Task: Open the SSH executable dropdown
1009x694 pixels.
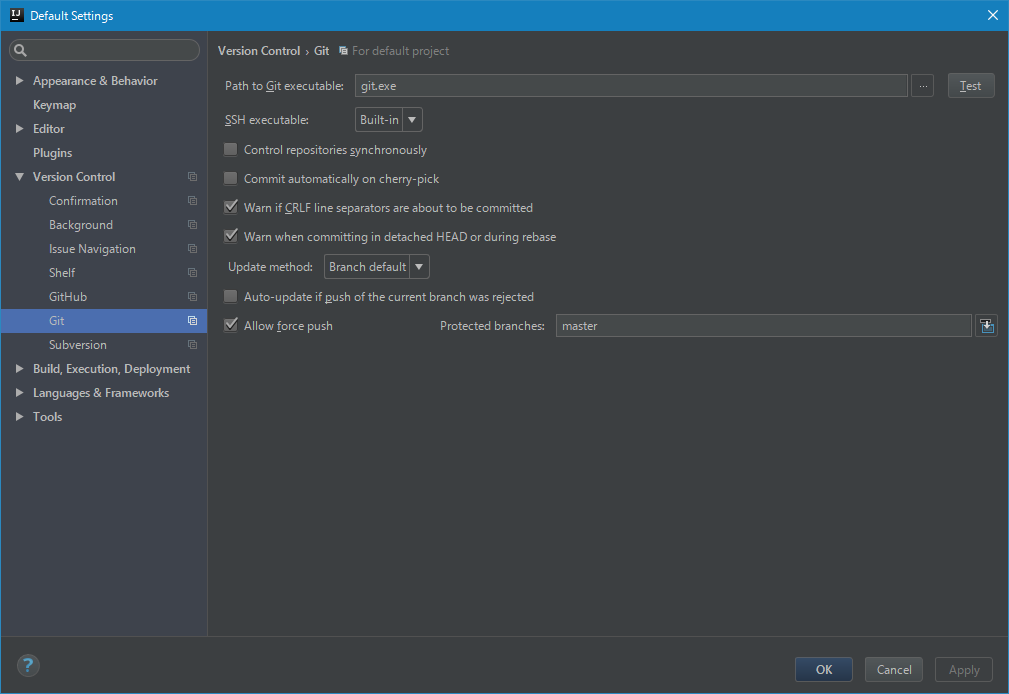Action: tap(389, 120)
